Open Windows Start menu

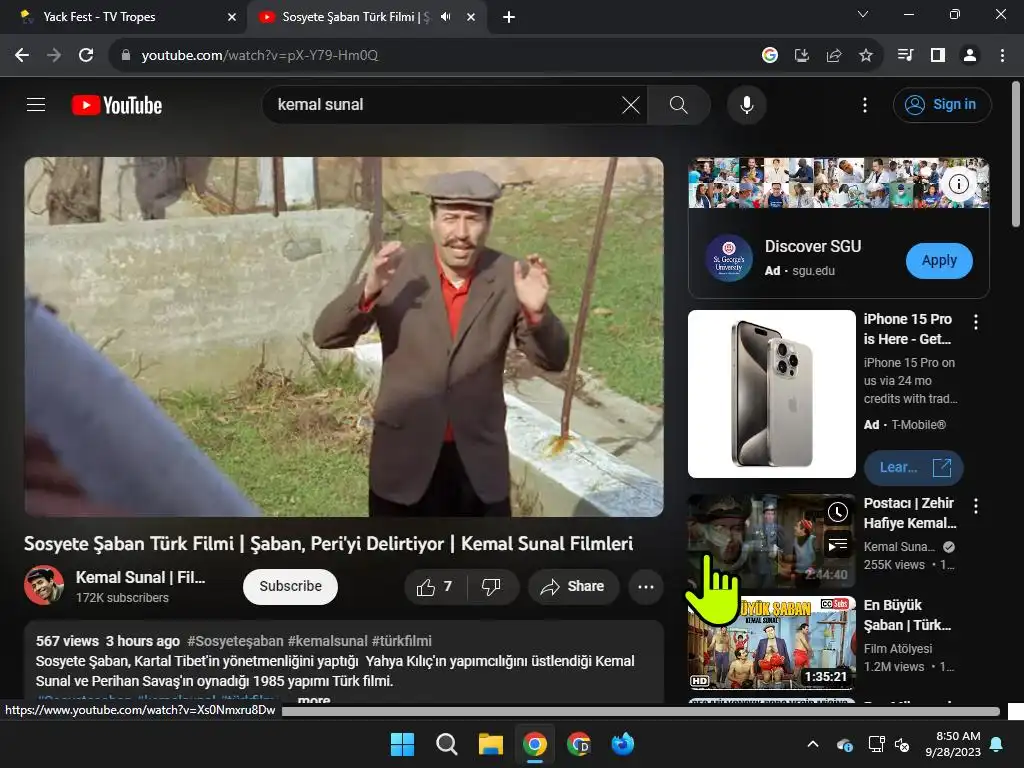pyautogui.click(x=402, y=744)
